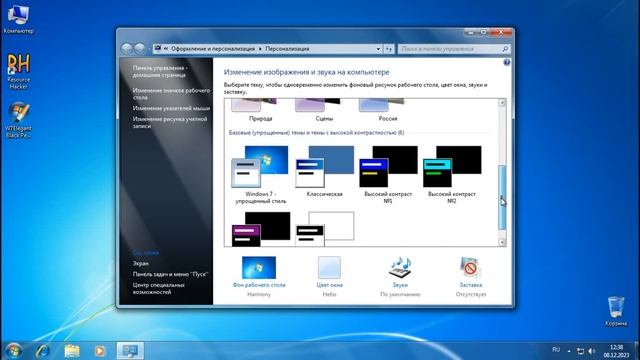Open the network tray icon
The width and height of the screenshot is (640, 360).
point(580,351)
